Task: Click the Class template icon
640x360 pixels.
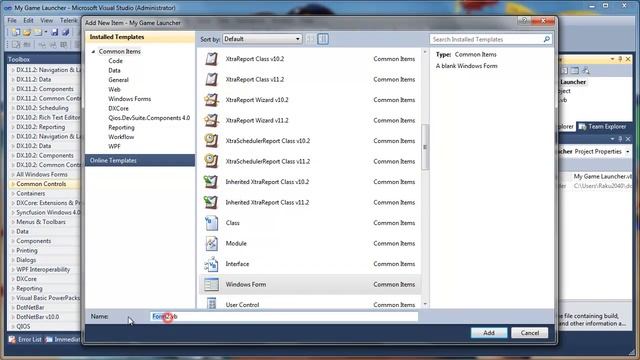Action: (211, 223)
